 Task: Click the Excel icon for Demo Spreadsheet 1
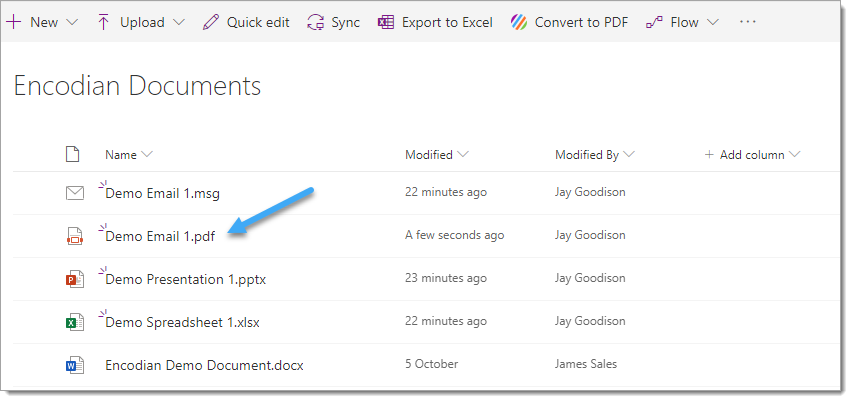tap(74, 322)
